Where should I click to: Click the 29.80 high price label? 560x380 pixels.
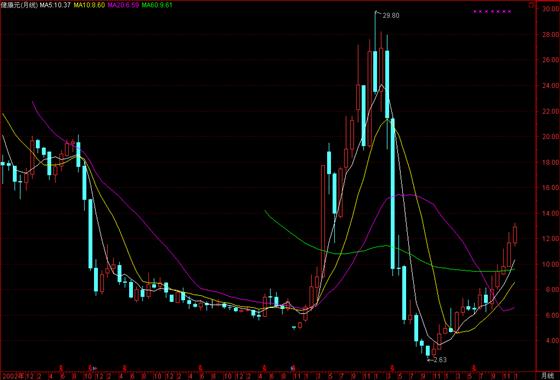click(391, 16)
